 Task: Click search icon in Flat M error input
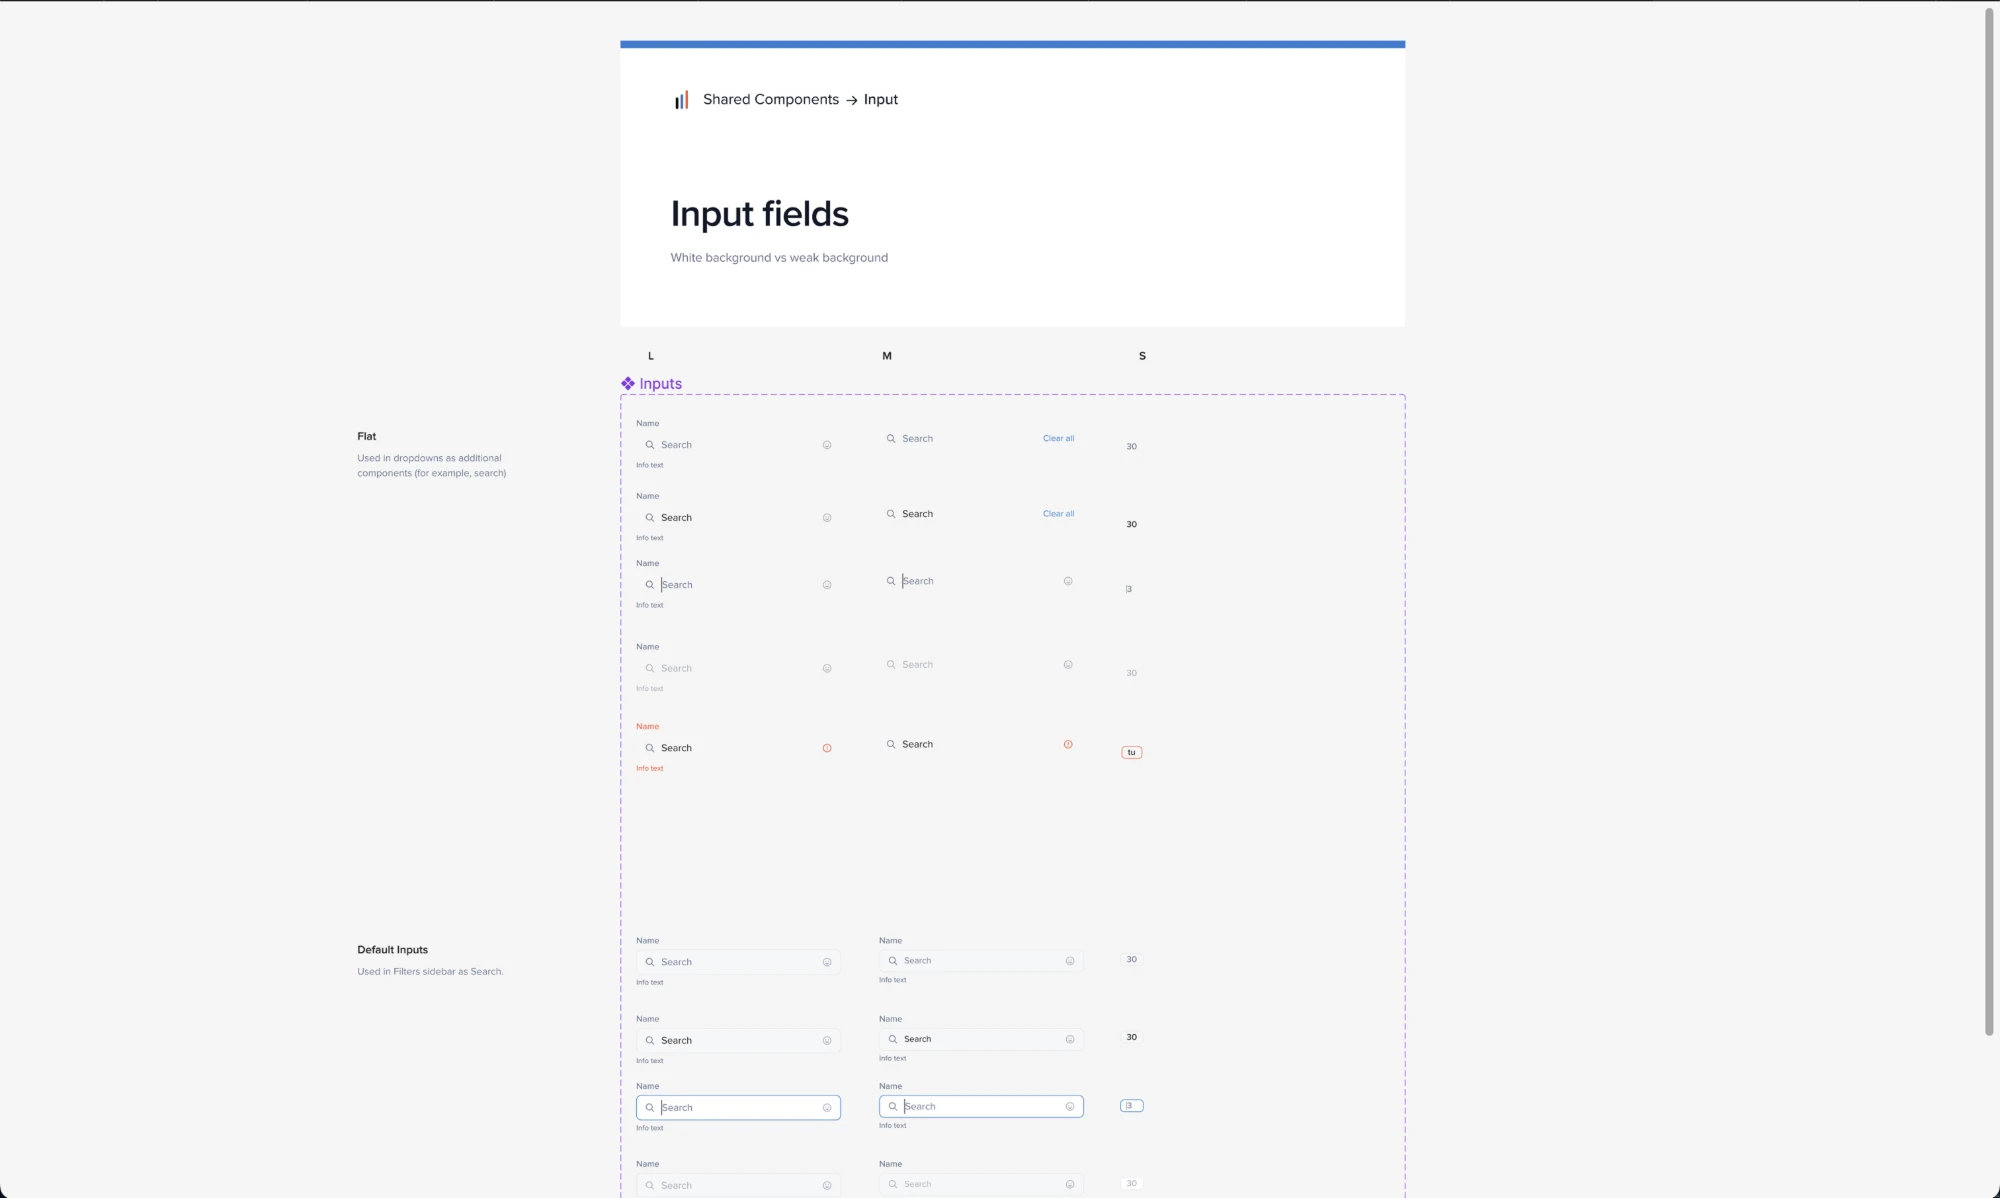click(x=891, y=744)
